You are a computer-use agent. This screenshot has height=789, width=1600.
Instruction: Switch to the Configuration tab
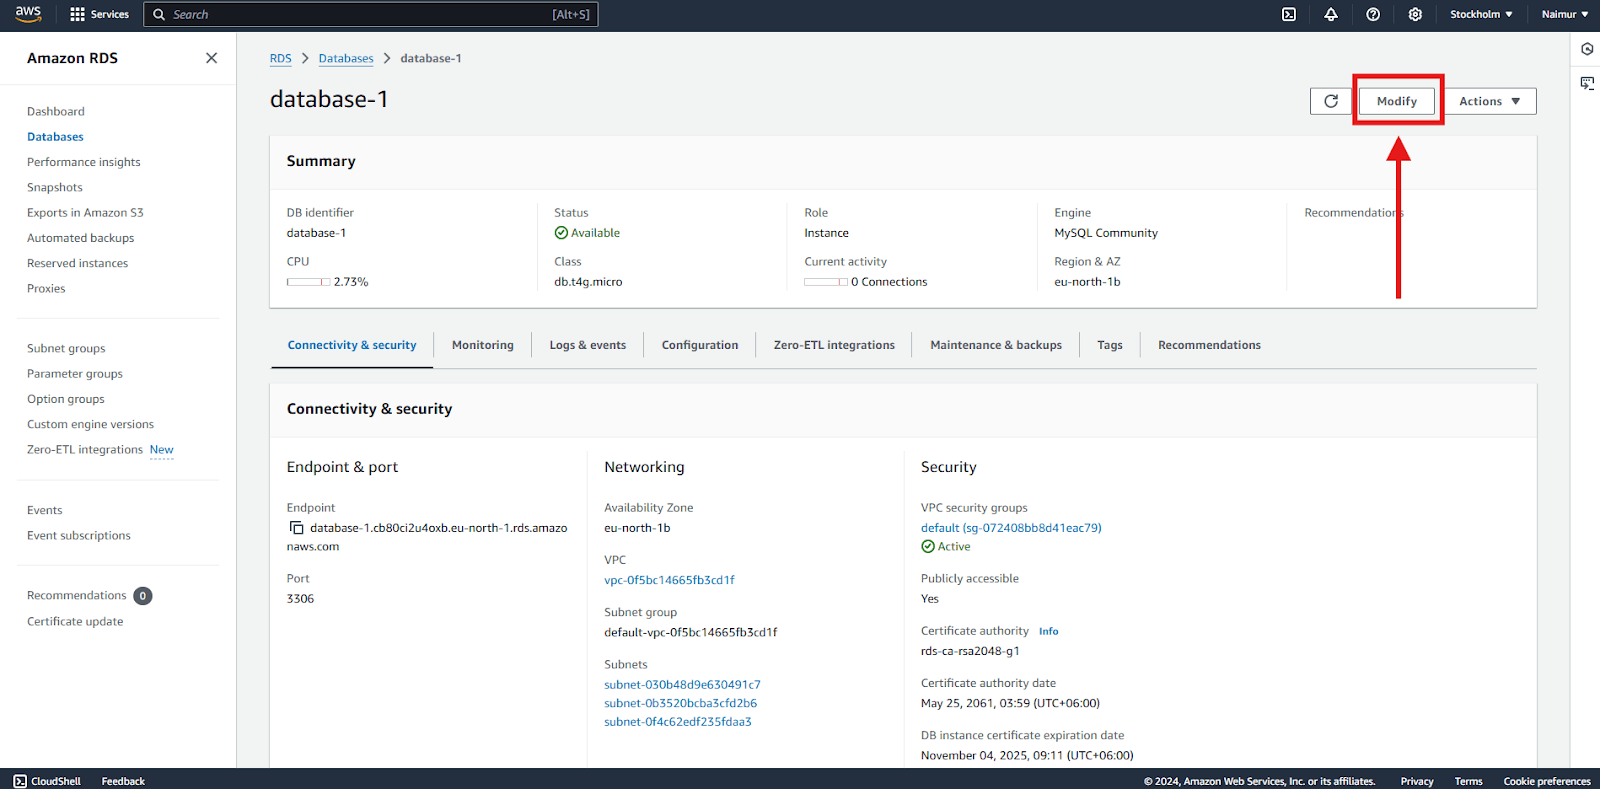(x=700, y=345)
